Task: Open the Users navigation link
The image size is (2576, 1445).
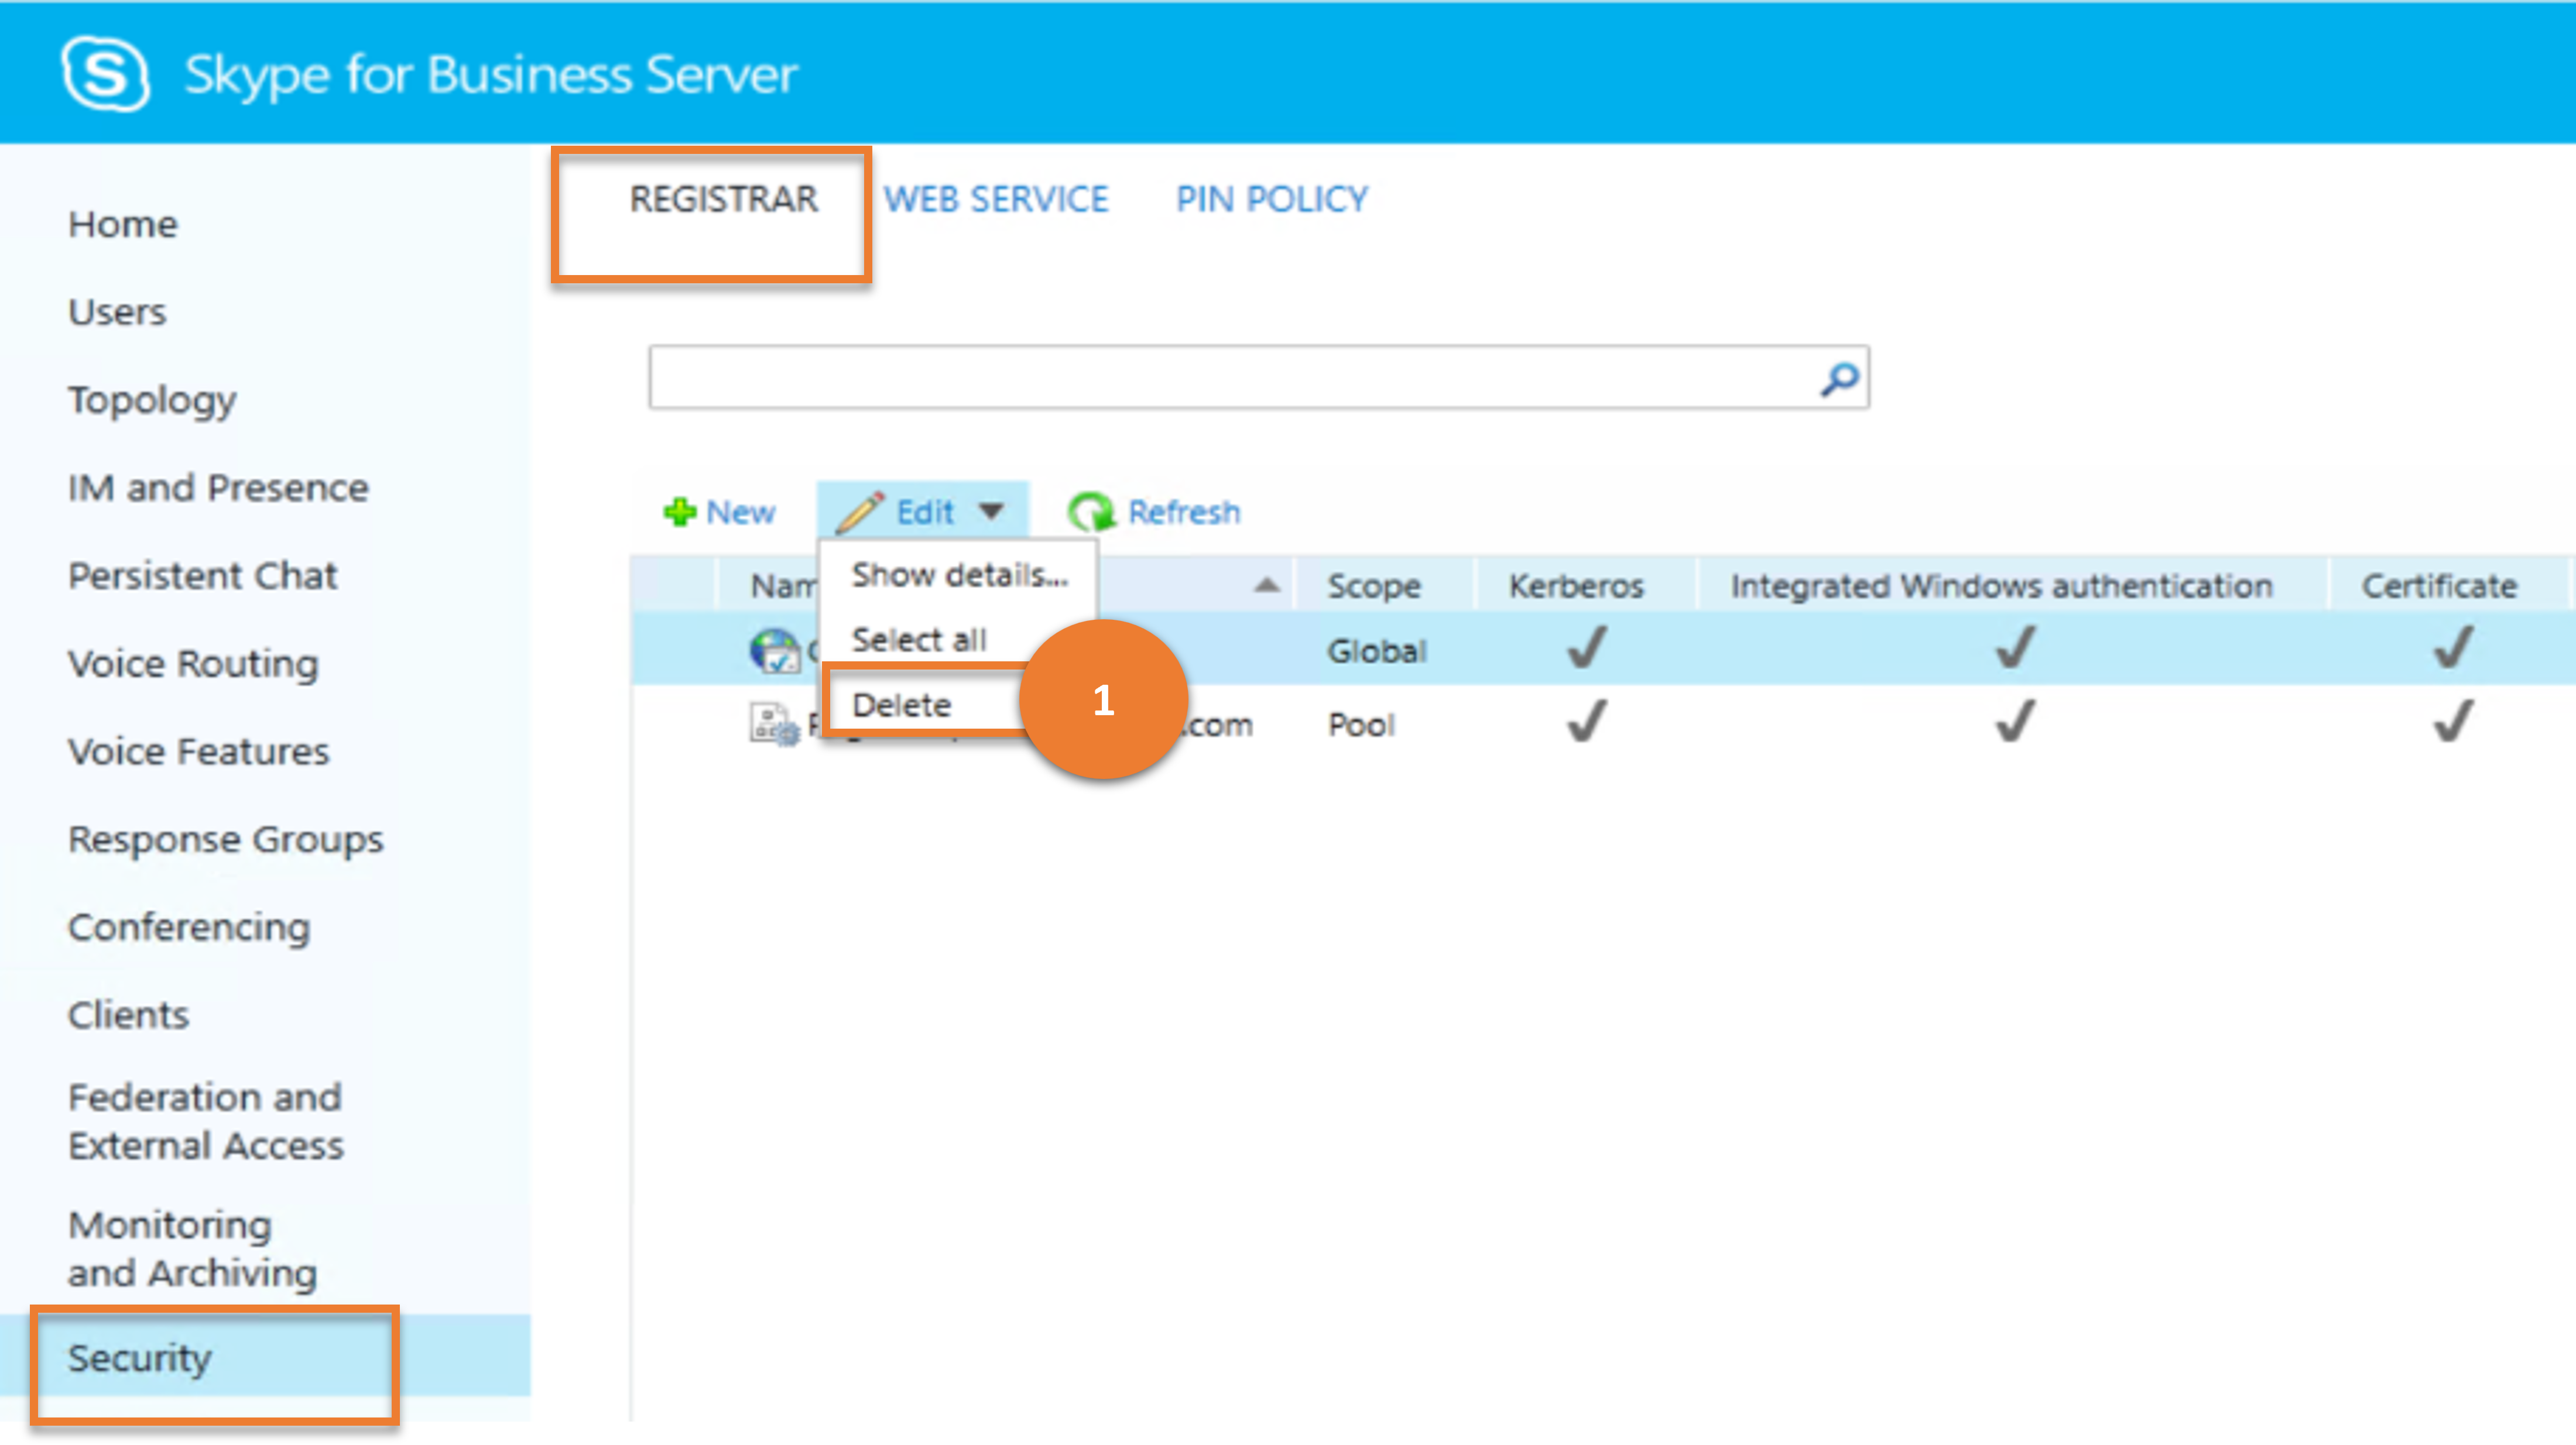Action: (x=117, y=312)
